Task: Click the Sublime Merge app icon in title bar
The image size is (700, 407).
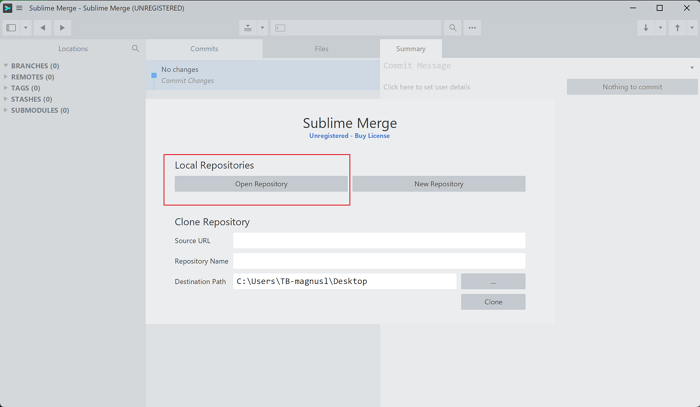Action: [x=8, y=8]
